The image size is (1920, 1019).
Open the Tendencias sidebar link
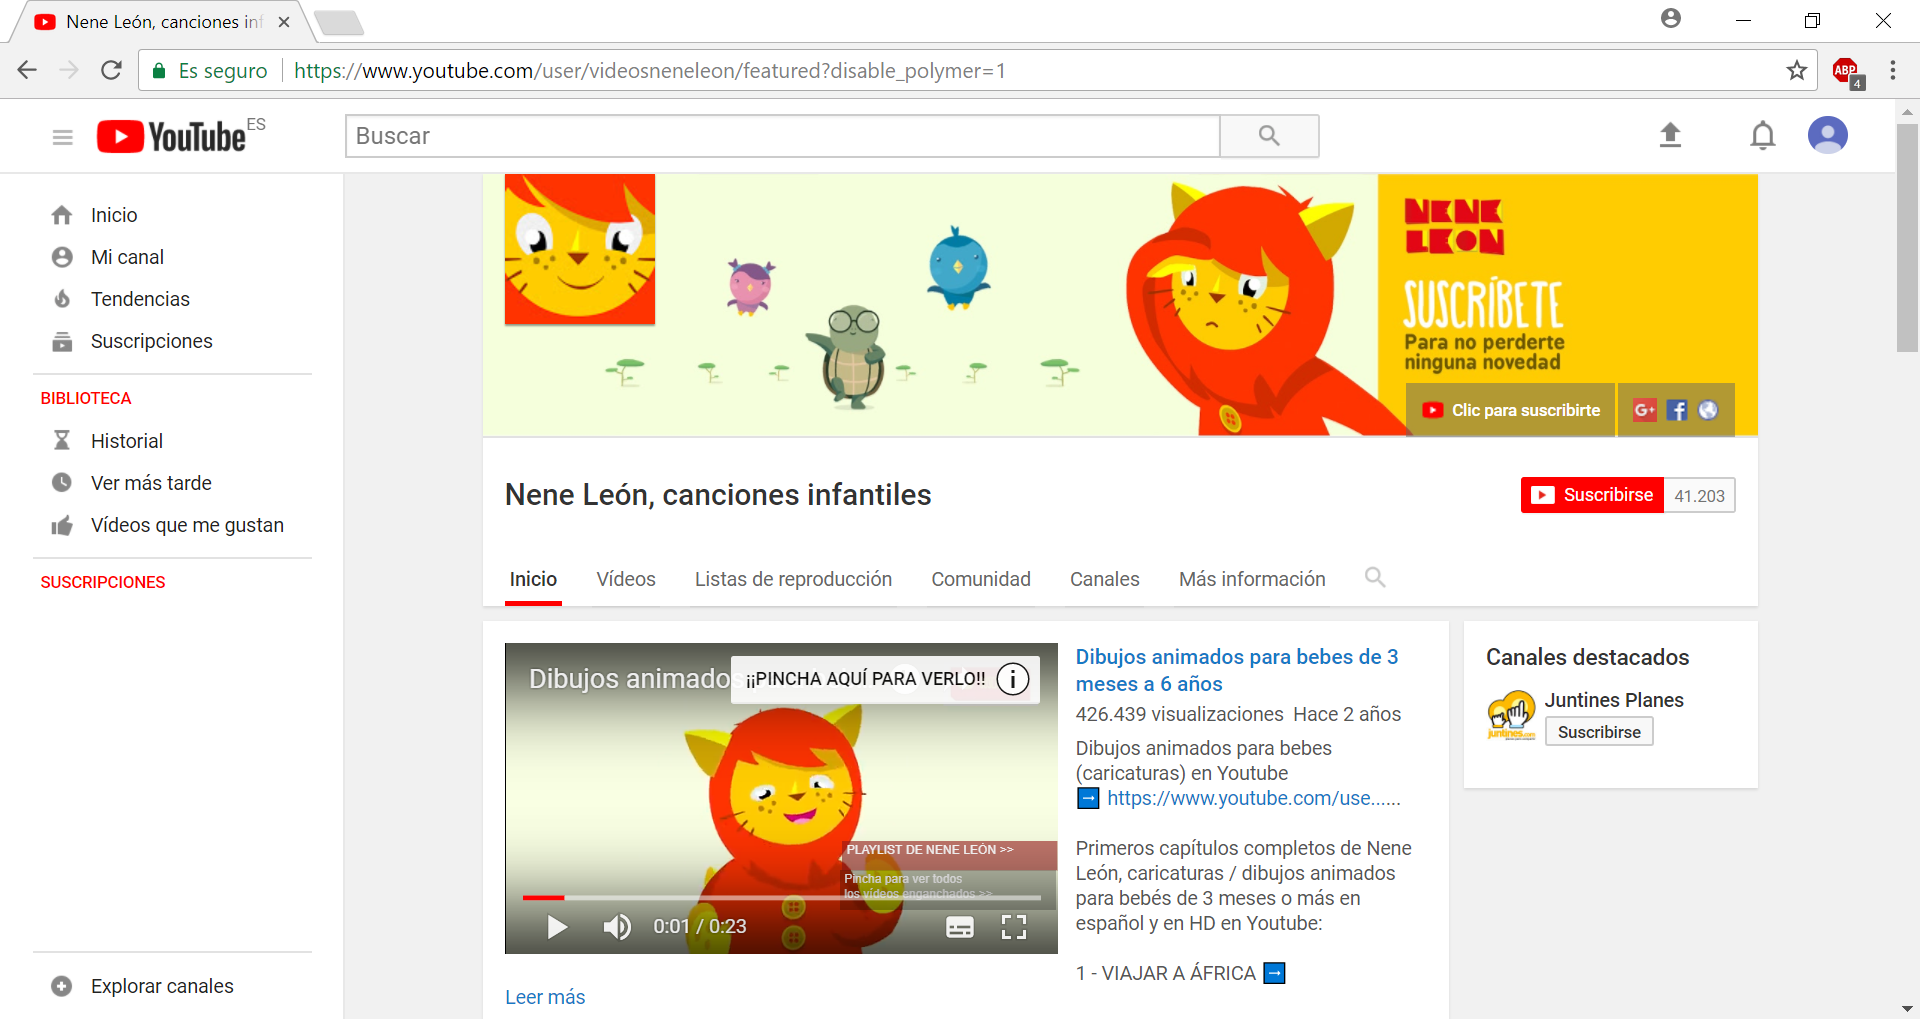pos(140,299)
